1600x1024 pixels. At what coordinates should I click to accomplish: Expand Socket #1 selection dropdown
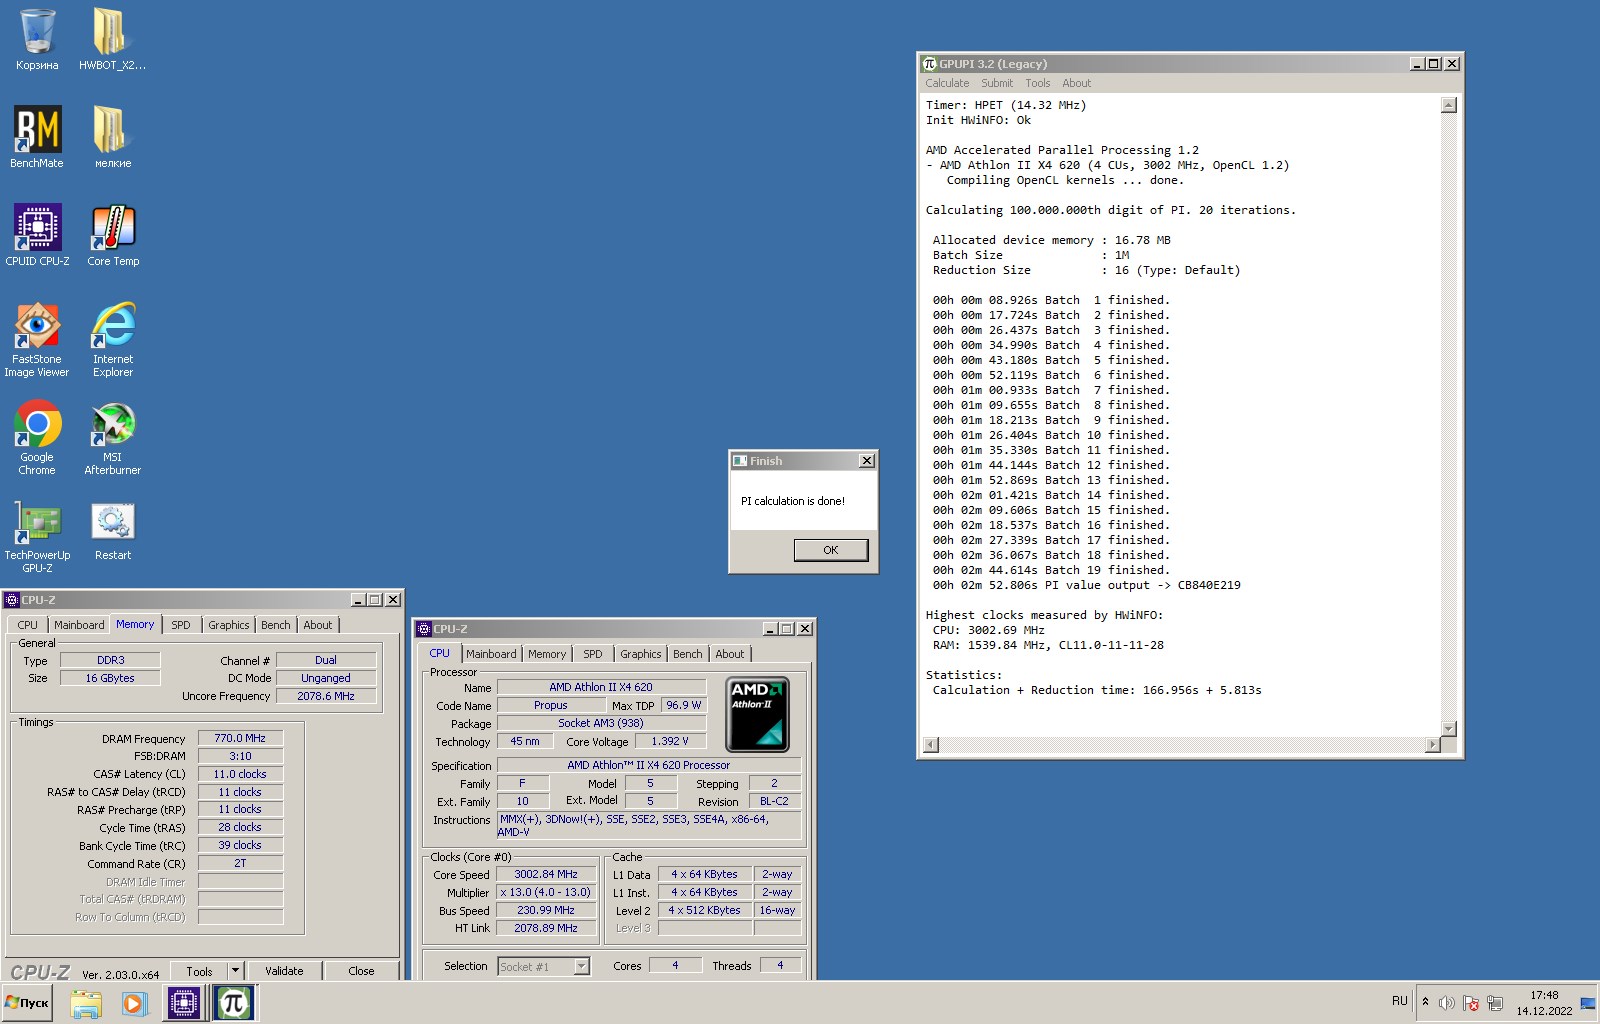582,966
